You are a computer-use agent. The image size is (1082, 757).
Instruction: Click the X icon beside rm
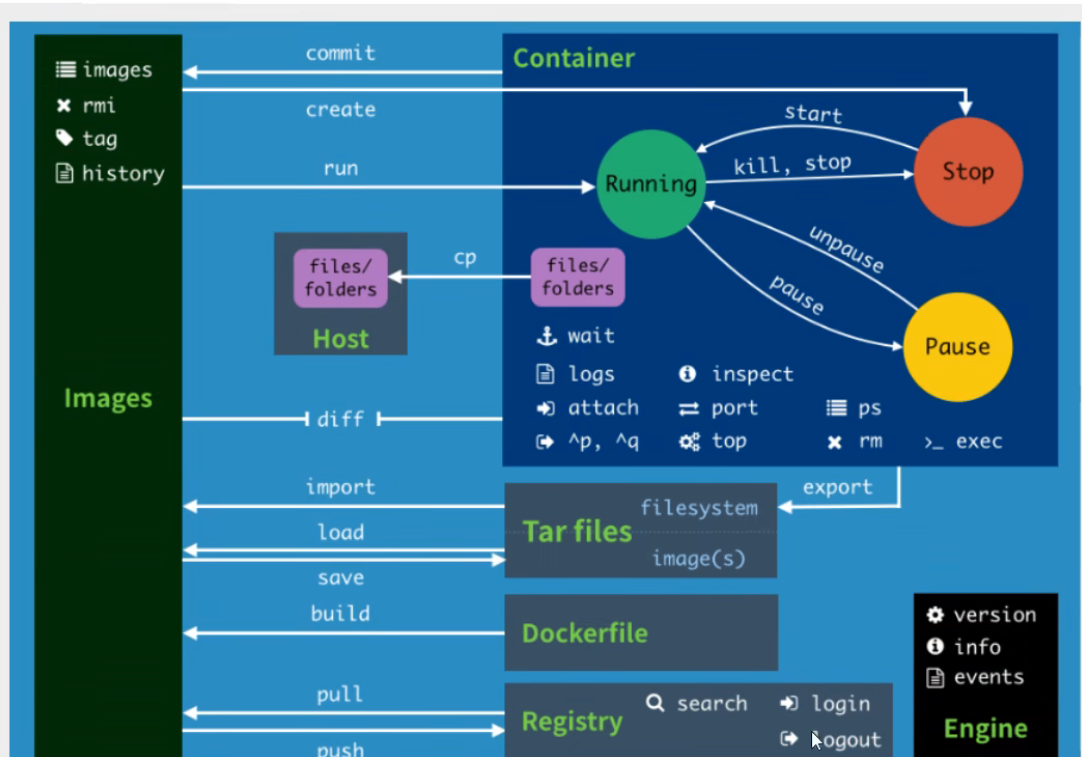pos(834,442)
